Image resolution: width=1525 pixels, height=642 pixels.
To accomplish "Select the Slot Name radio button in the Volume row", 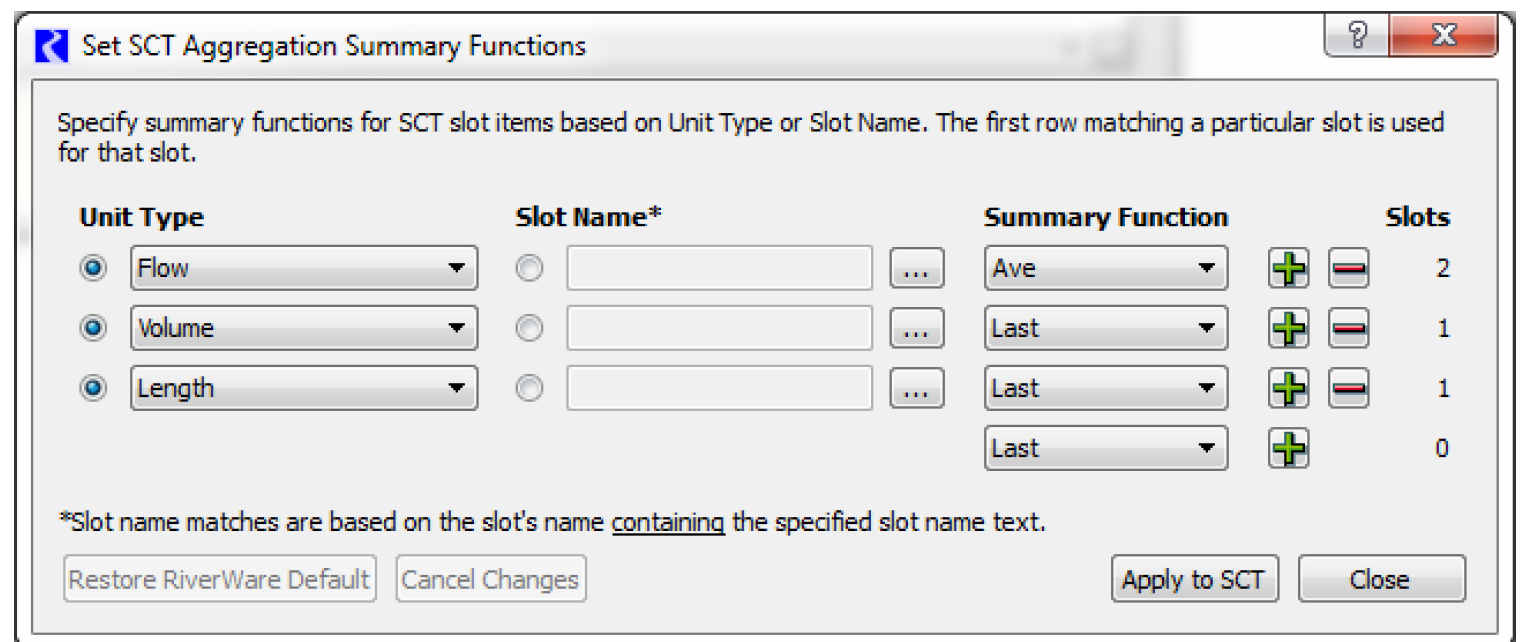I will tap(529, 329).
